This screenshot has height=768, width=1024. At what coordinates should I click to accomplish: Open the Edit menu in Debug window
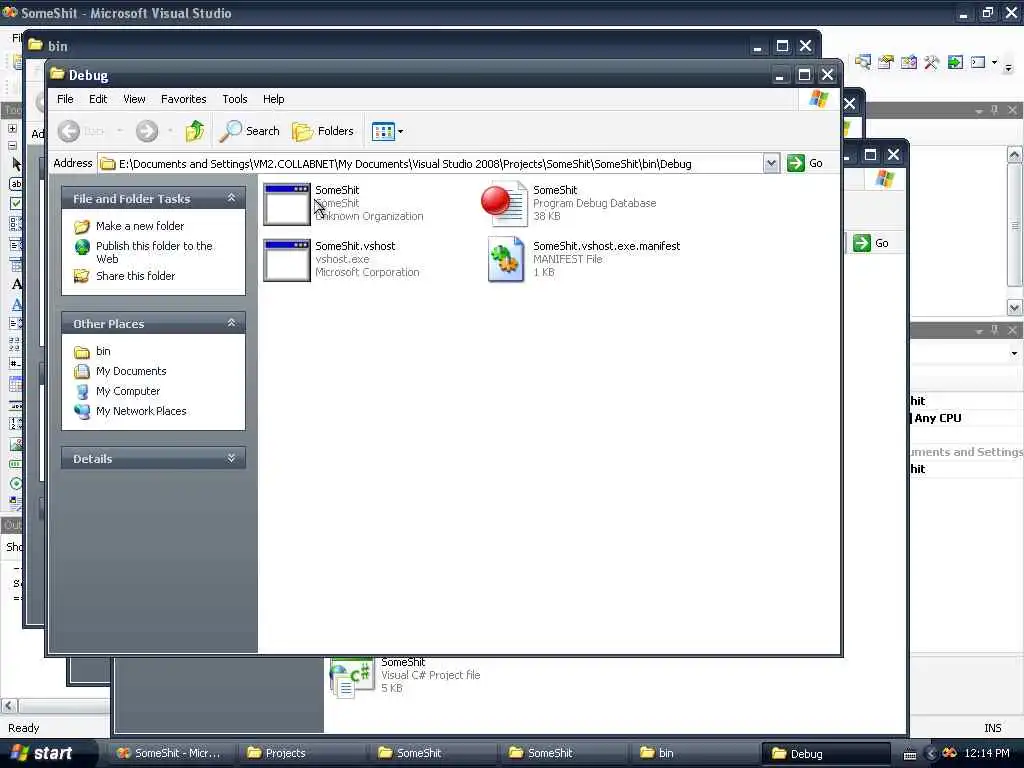pos(98,99)
